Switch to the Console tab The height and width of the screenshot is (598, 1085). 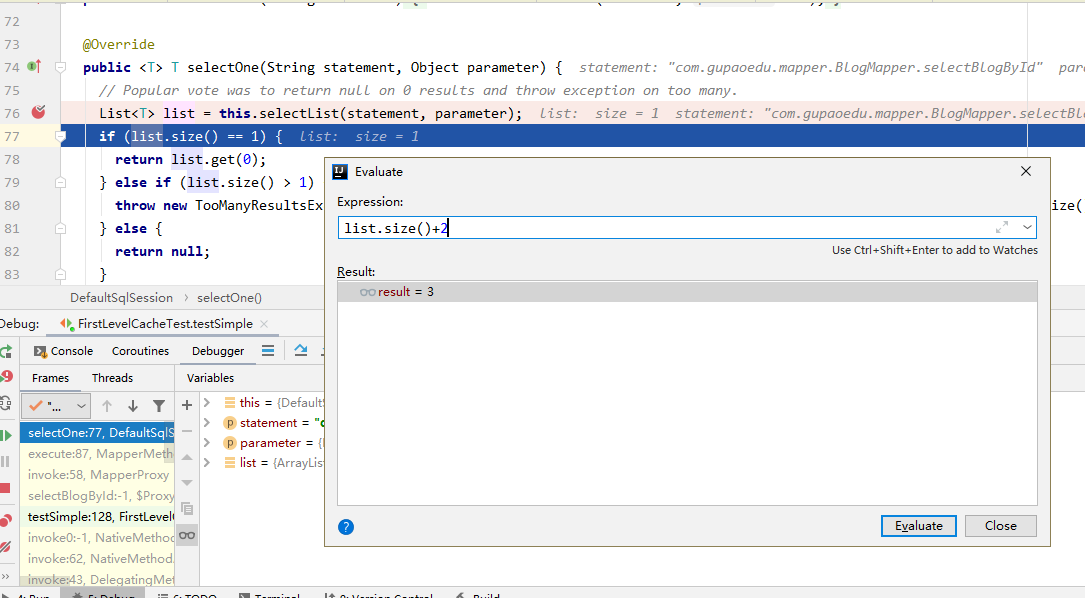pyautogui.click(x=63, y=351)
